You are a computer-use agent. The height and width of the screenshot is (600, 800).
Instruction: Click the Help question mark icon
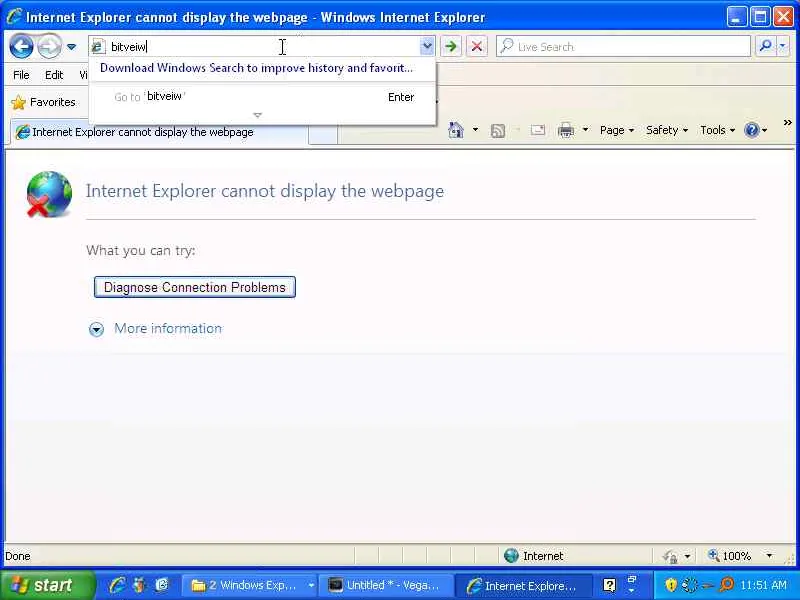(x=752, y=131)
